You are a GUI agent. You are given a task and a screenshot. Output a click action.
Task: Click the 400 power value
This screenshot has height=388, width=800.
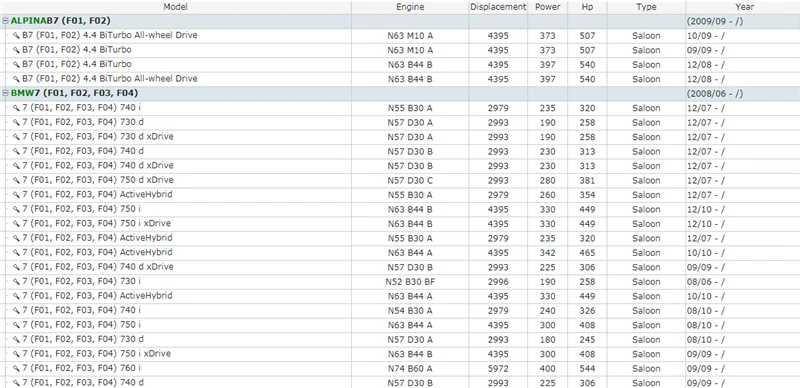[x=547, y=369]
